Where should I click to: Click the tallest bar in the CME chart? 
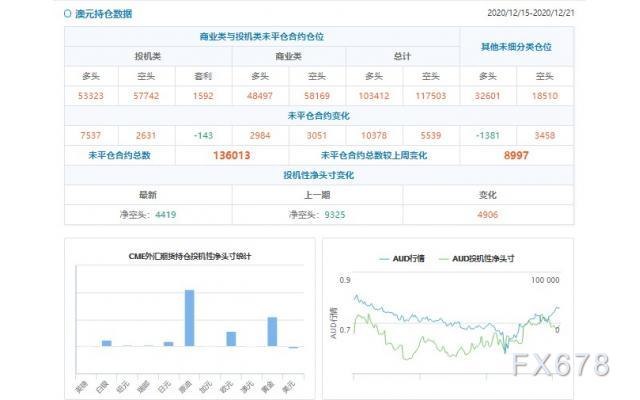[x=189, y=318]
